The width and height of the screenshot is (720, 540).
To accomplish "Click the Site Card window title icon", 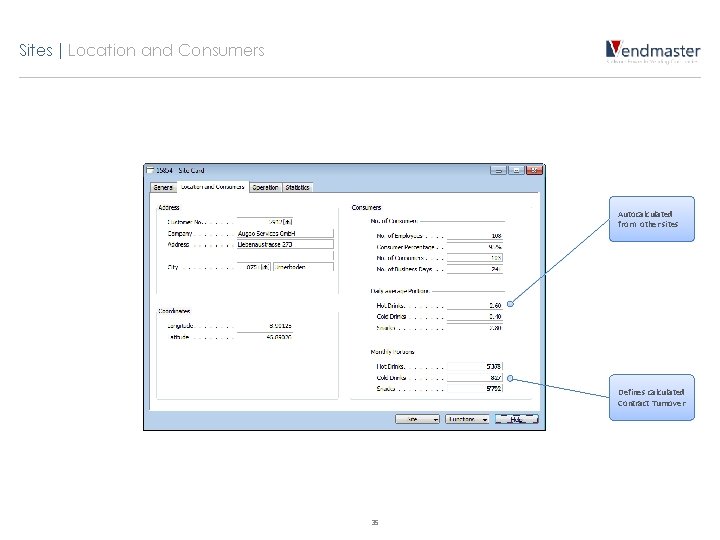I will [150, 170].
